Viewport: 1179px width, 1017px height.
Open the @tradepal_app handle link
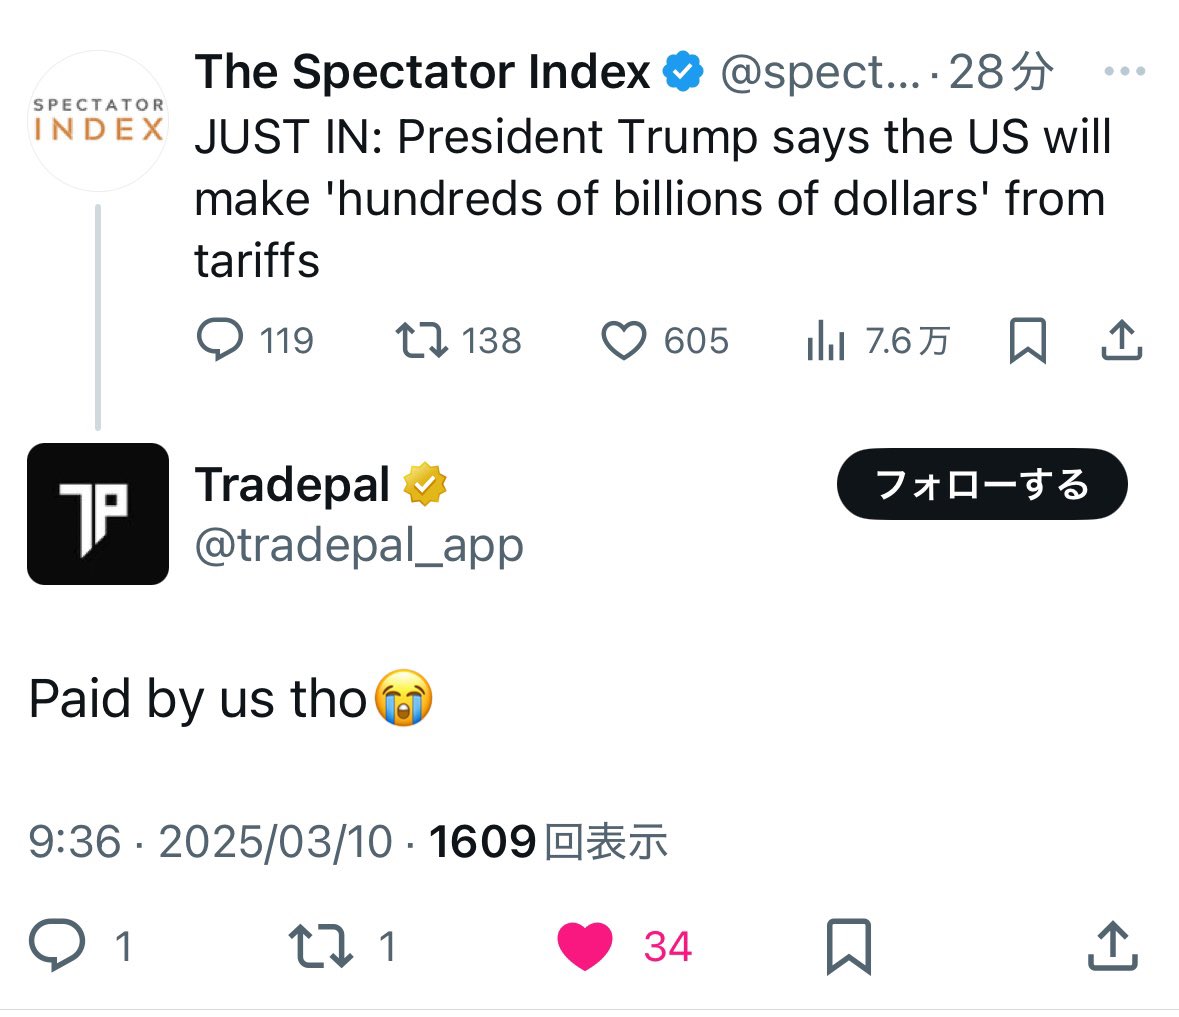(359, 546)
